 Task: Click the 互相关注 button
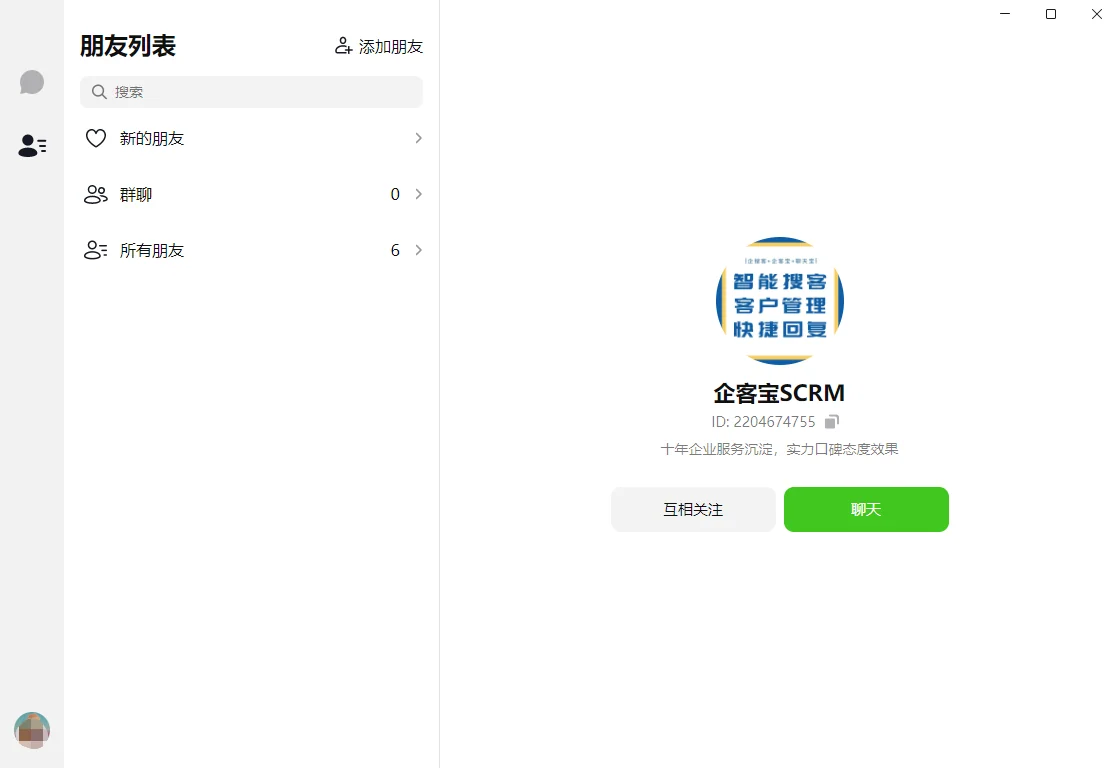693,509
